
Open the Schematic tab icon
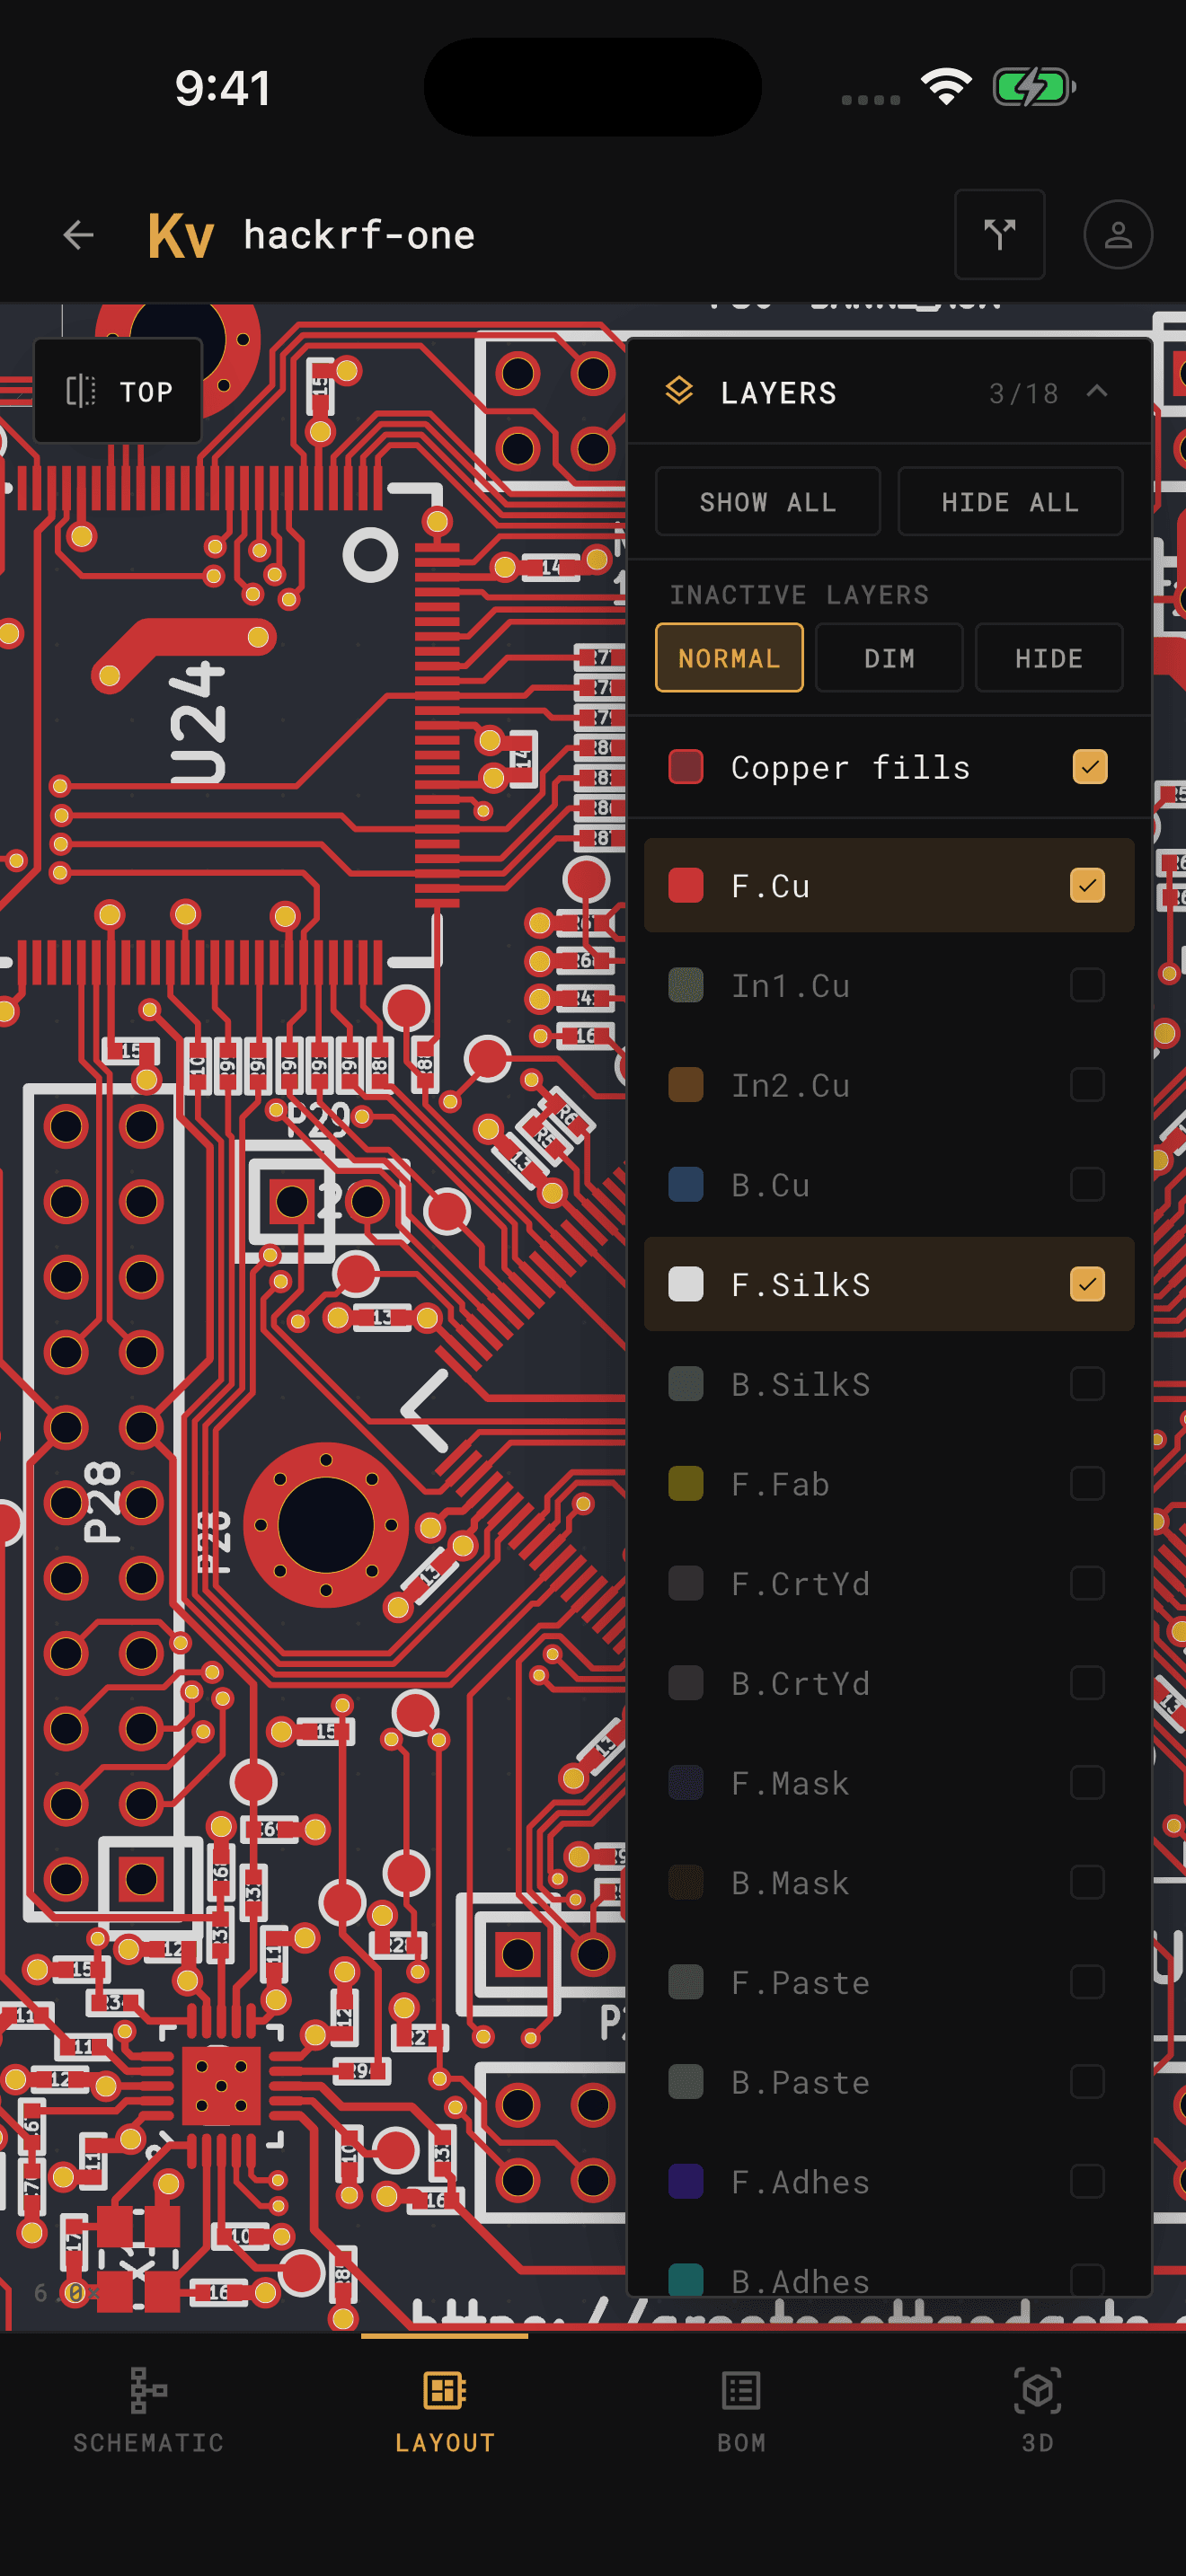pyautogui.click(x=148, y=2391)
